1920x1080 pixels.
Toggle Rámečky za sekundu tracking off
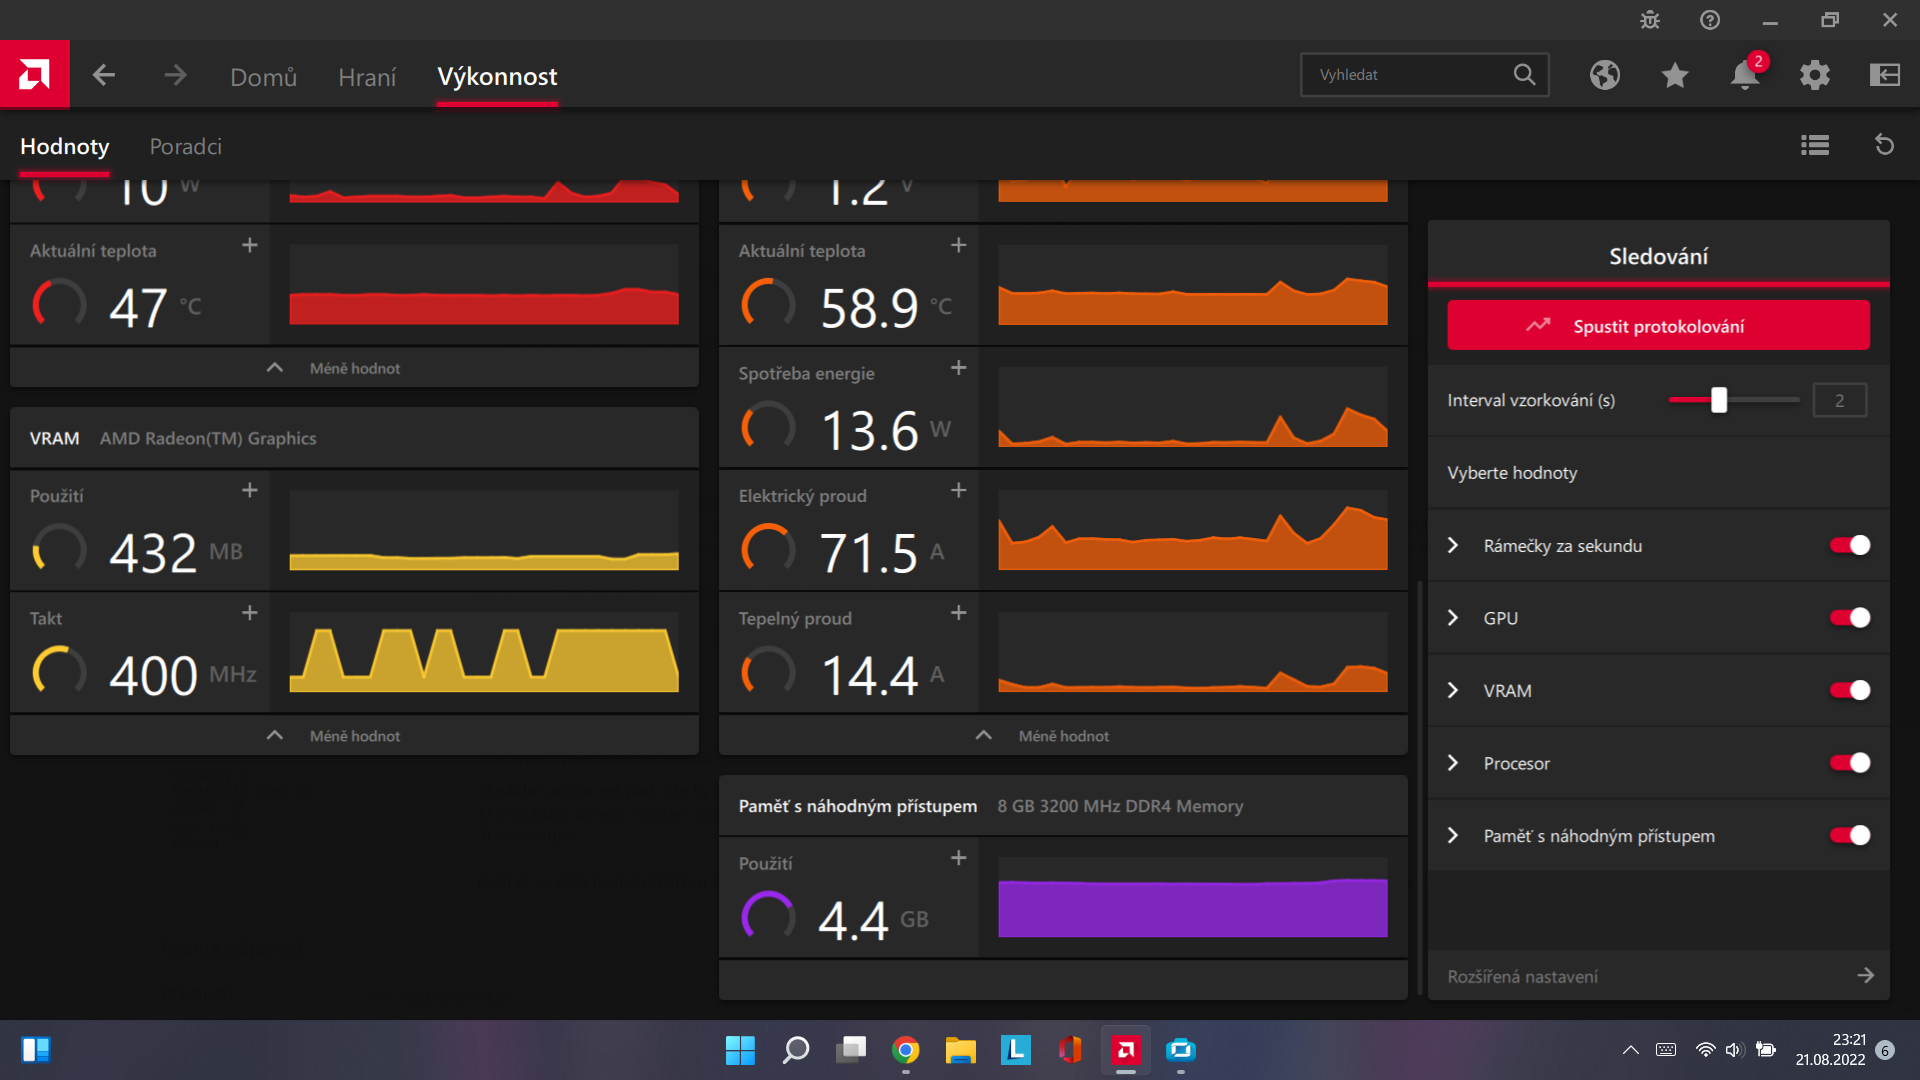coord(1849,545)
